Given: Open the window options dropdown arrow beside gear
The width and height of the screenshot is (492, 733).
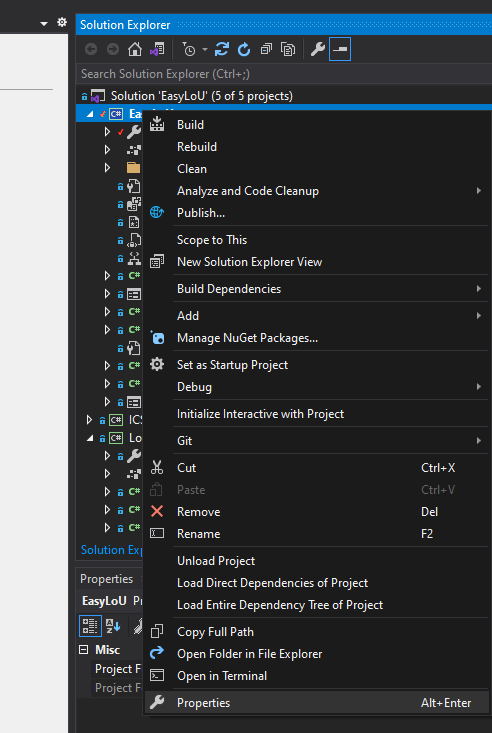Looking at the screenshot, I should click(x=44, y=23).
